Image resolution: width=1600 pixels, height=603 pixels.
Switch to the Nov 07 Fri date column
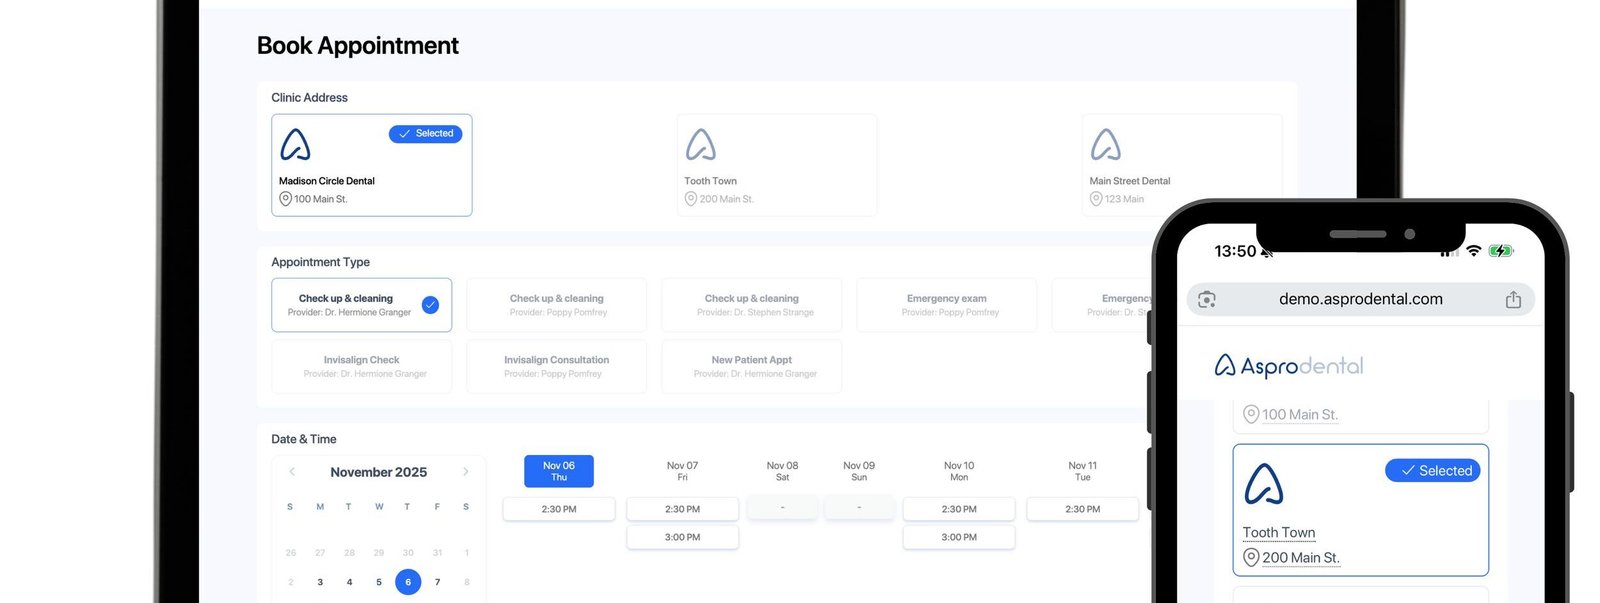[682, 471]
